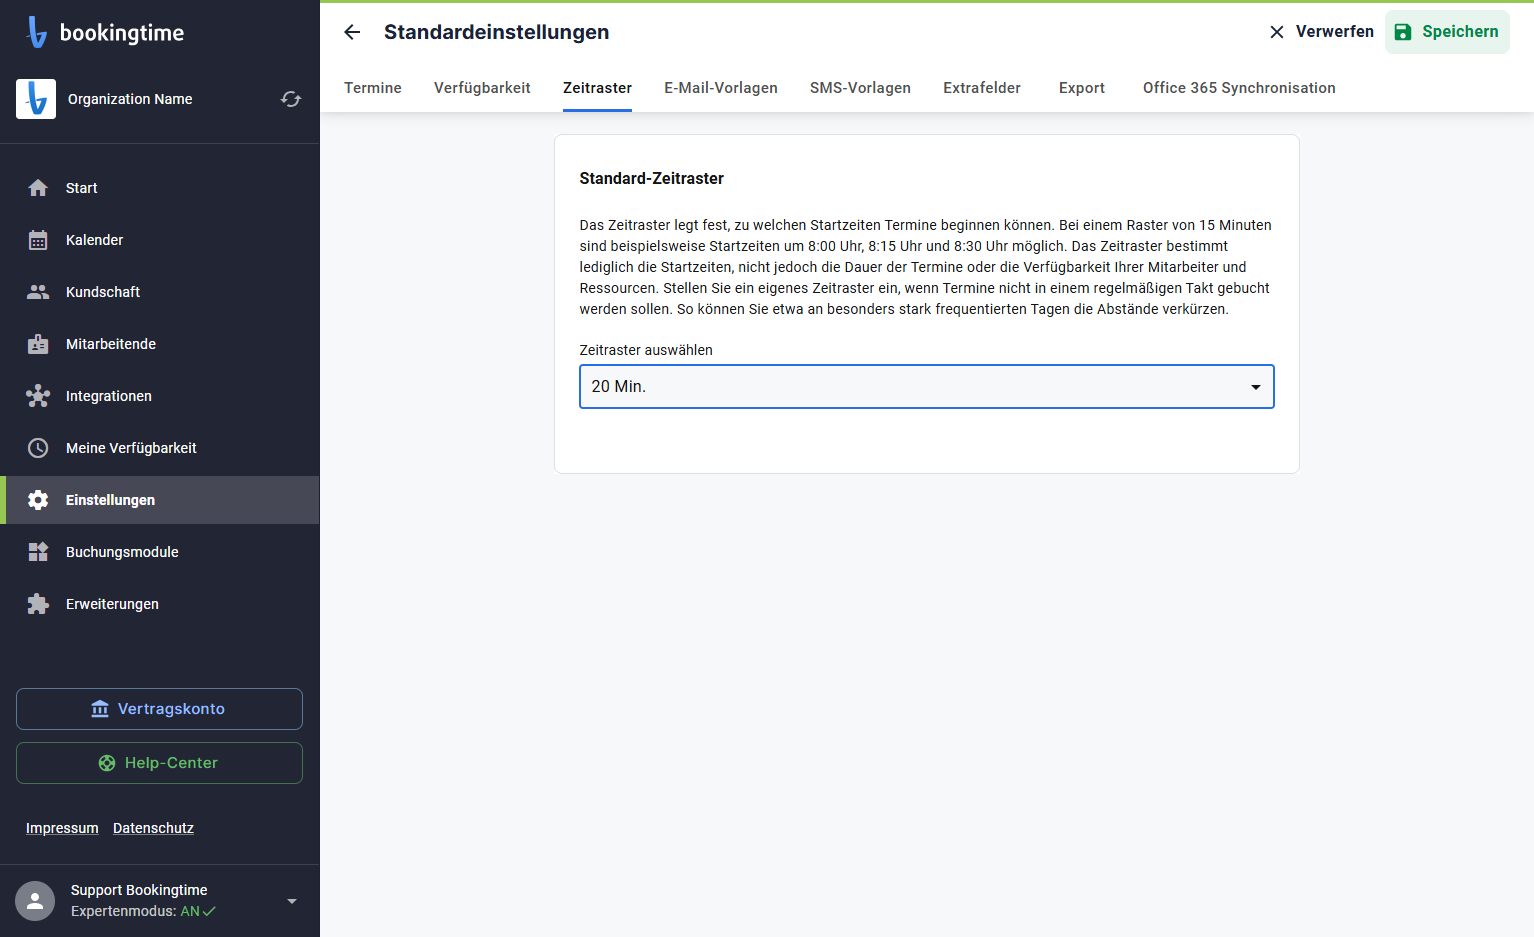Click the Mitarbeitende badge icon

click(38, 344)
